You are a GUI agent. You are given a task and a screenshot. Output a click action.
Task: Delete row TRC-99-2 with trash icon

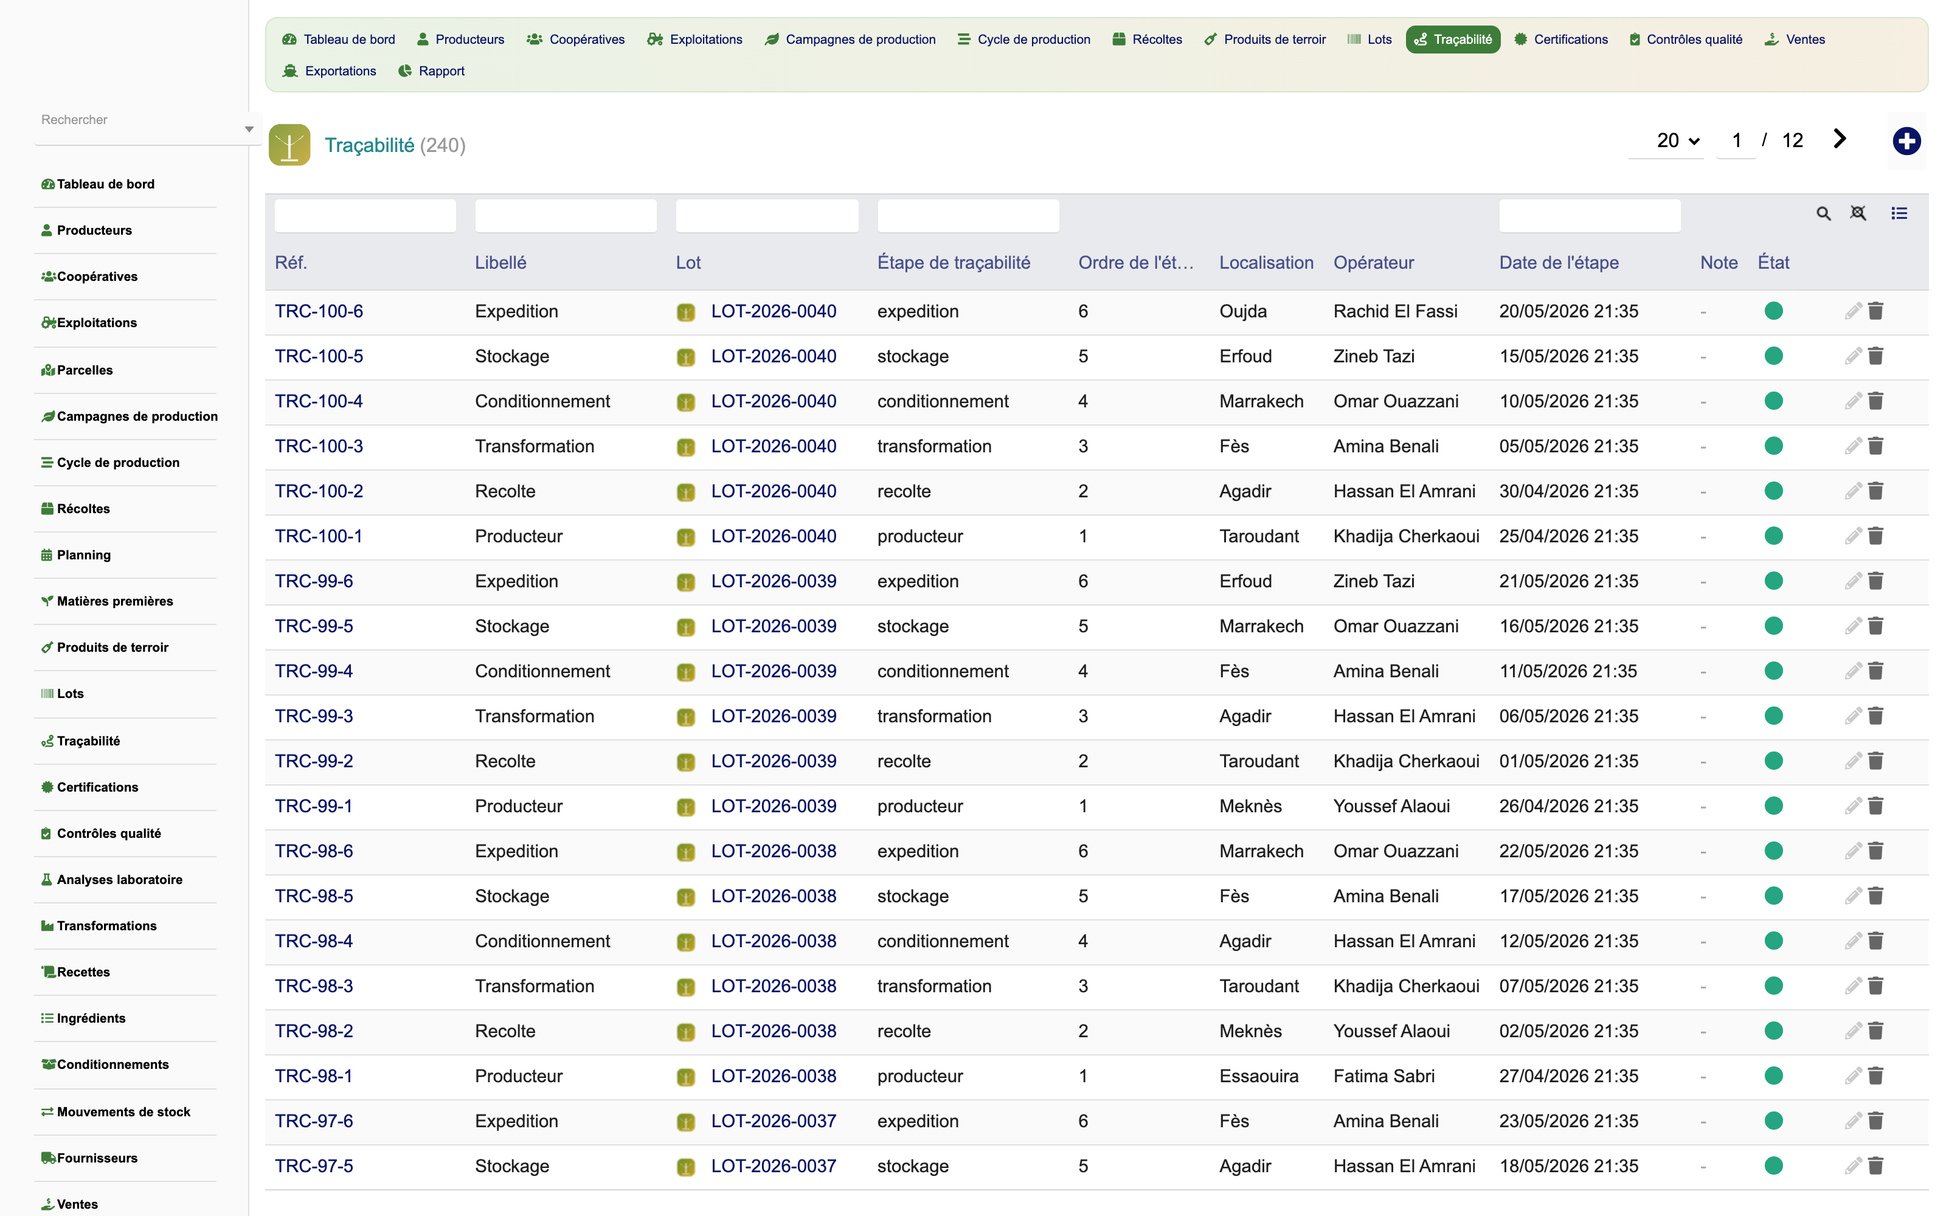coord(1876,761)
